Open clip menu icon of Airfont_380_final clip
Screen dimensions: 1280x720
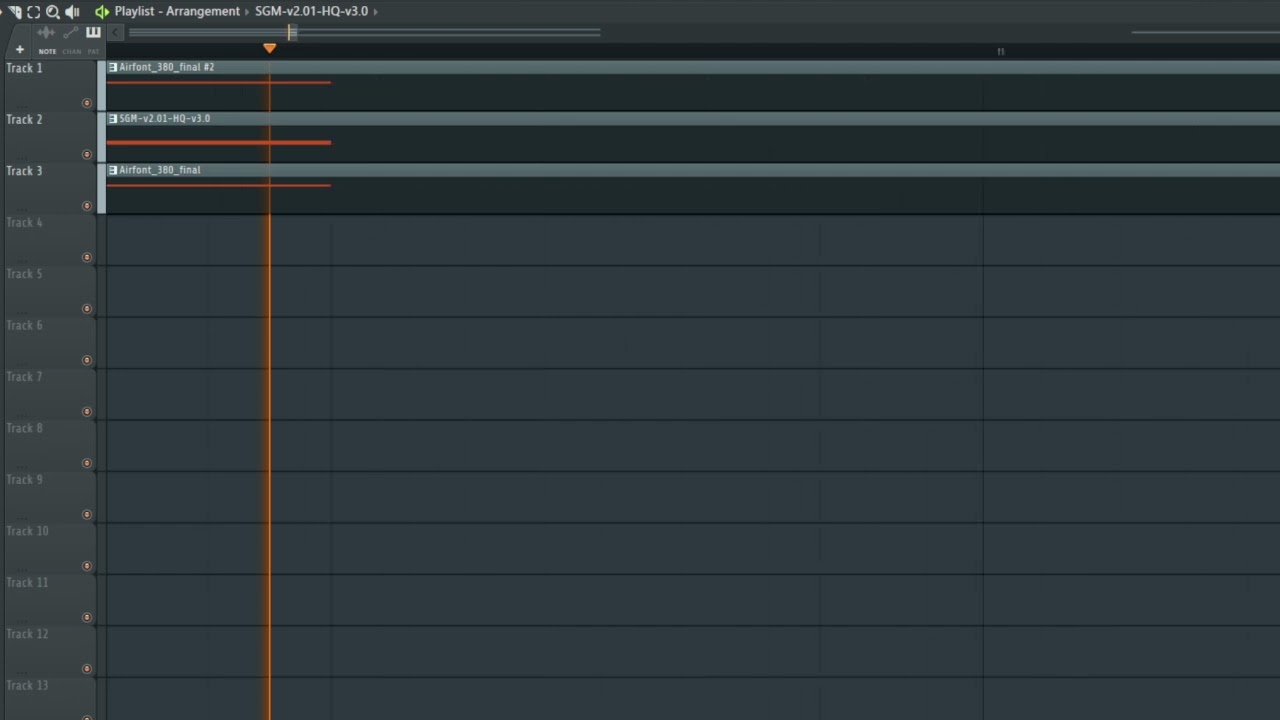(x=113, y=170)
